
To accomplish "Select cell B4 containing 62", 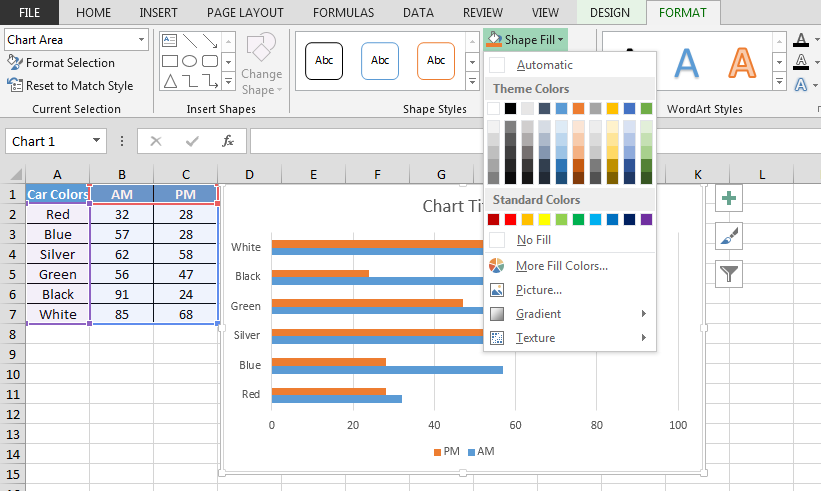I will click(x=121, y=255).
